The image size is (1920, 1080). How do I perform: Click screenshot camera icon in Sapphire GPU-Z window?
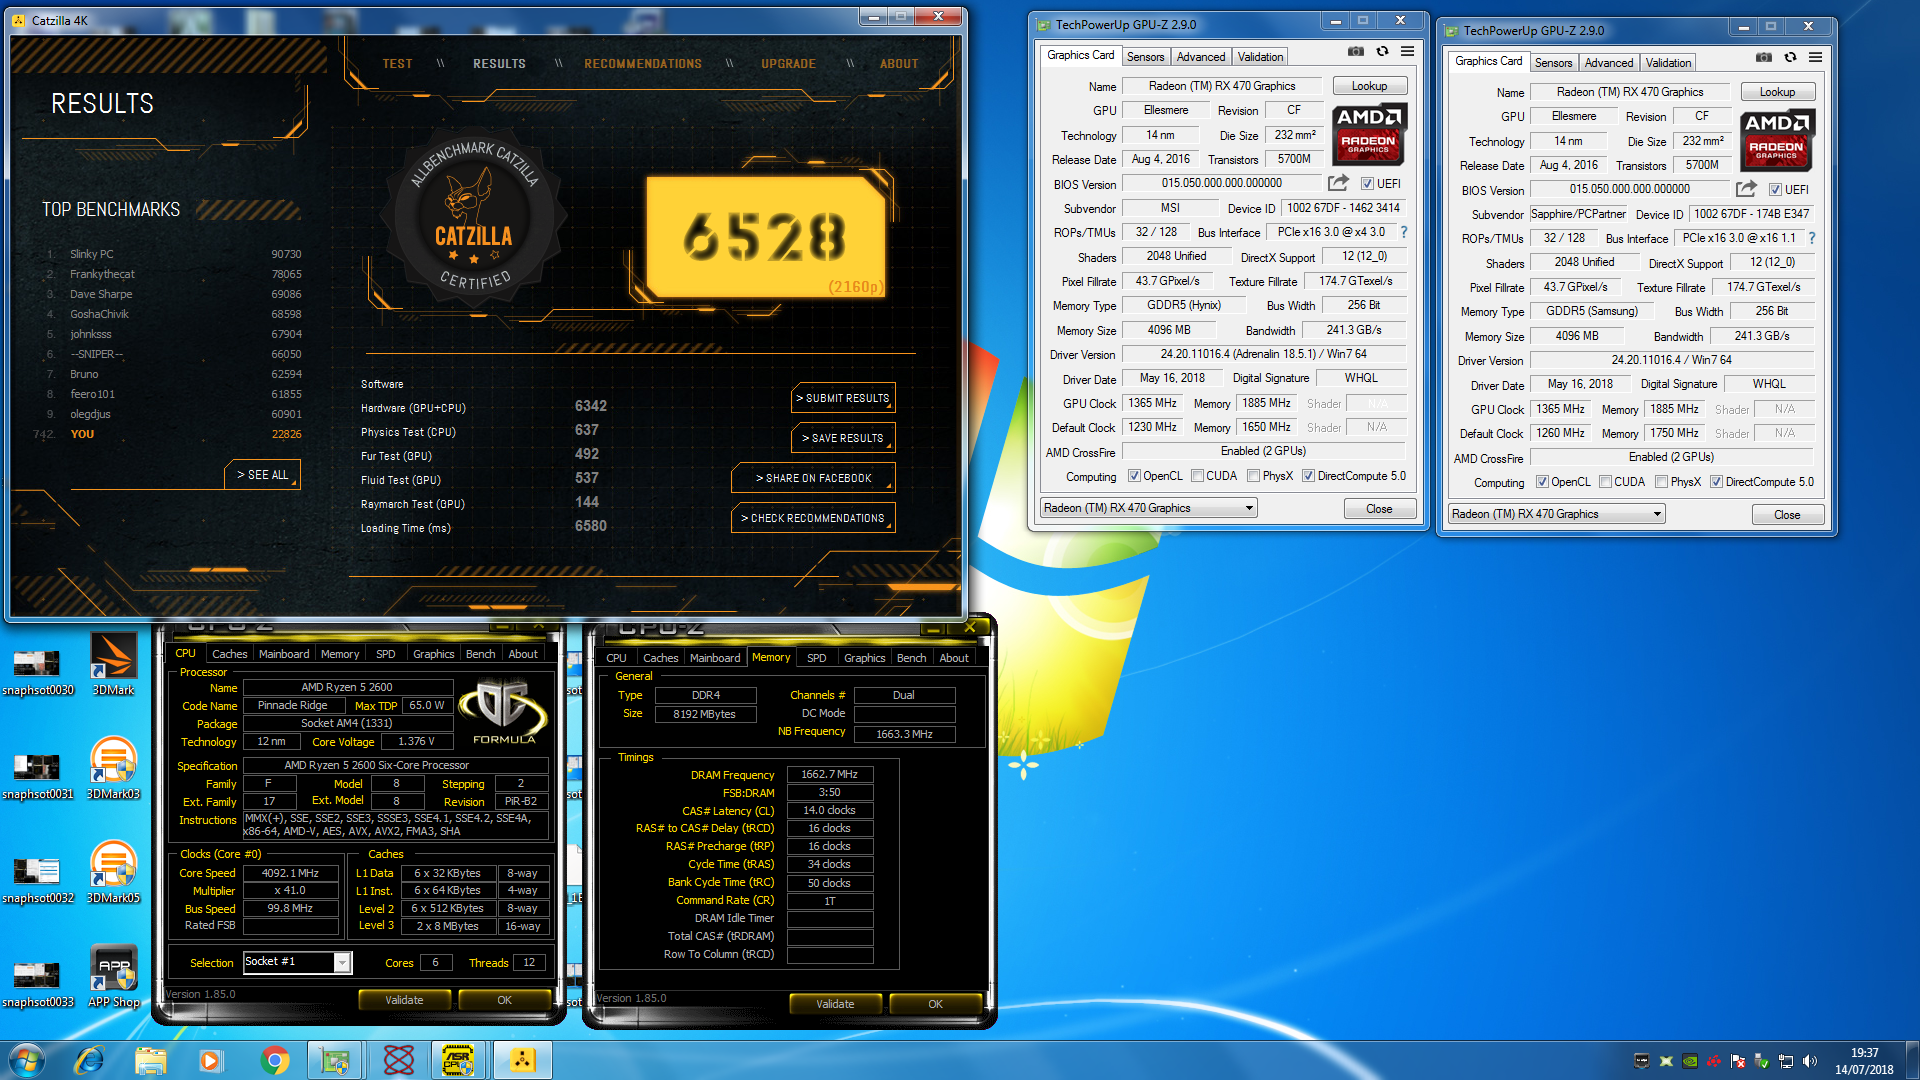pos(1763,58)
